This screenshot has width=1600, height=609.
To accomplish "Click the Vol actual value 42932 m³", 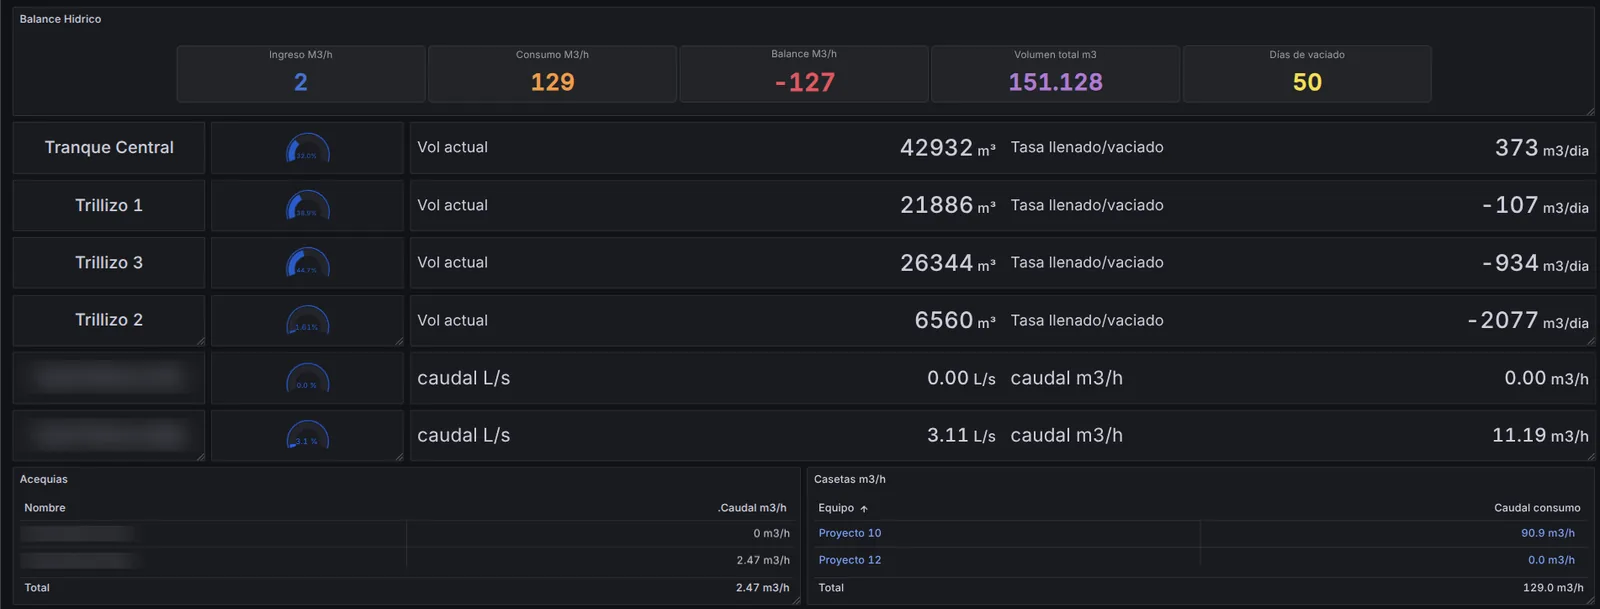I will 948,148.
